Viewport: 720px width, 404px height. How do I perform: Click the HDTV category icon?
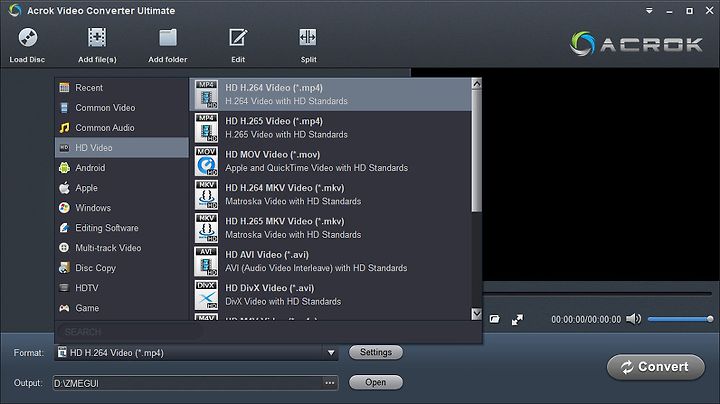64,288
